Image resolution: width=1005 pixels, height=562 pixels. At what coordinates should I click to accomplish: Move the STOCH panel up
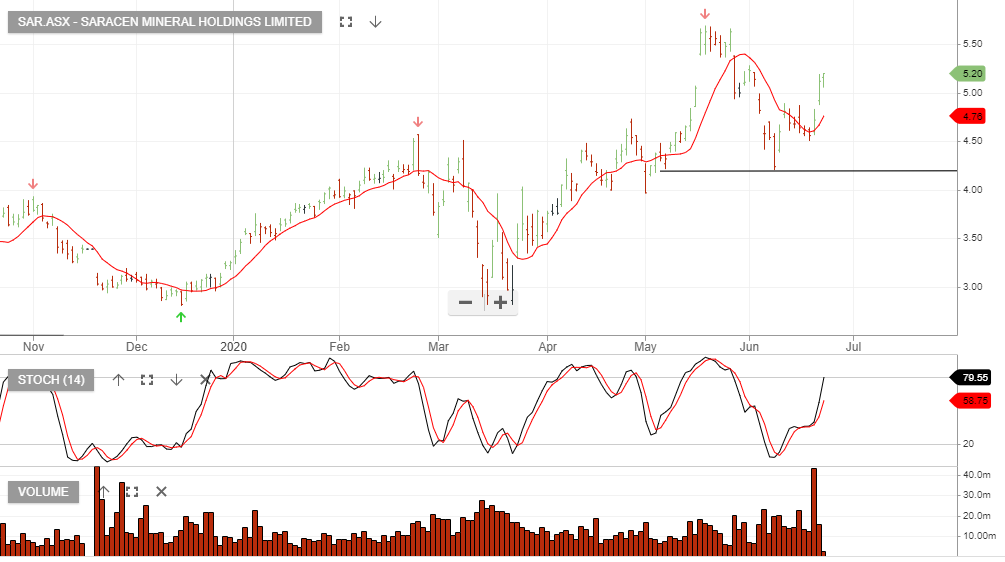[119, 380]
